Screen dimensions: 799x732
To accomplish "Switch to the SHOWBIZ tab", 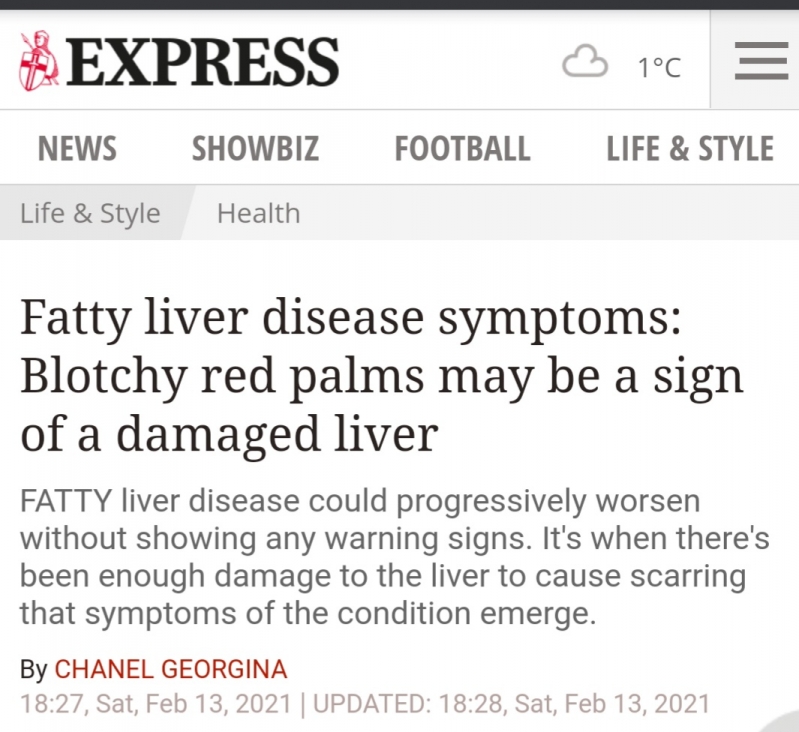I will (255, 148).
